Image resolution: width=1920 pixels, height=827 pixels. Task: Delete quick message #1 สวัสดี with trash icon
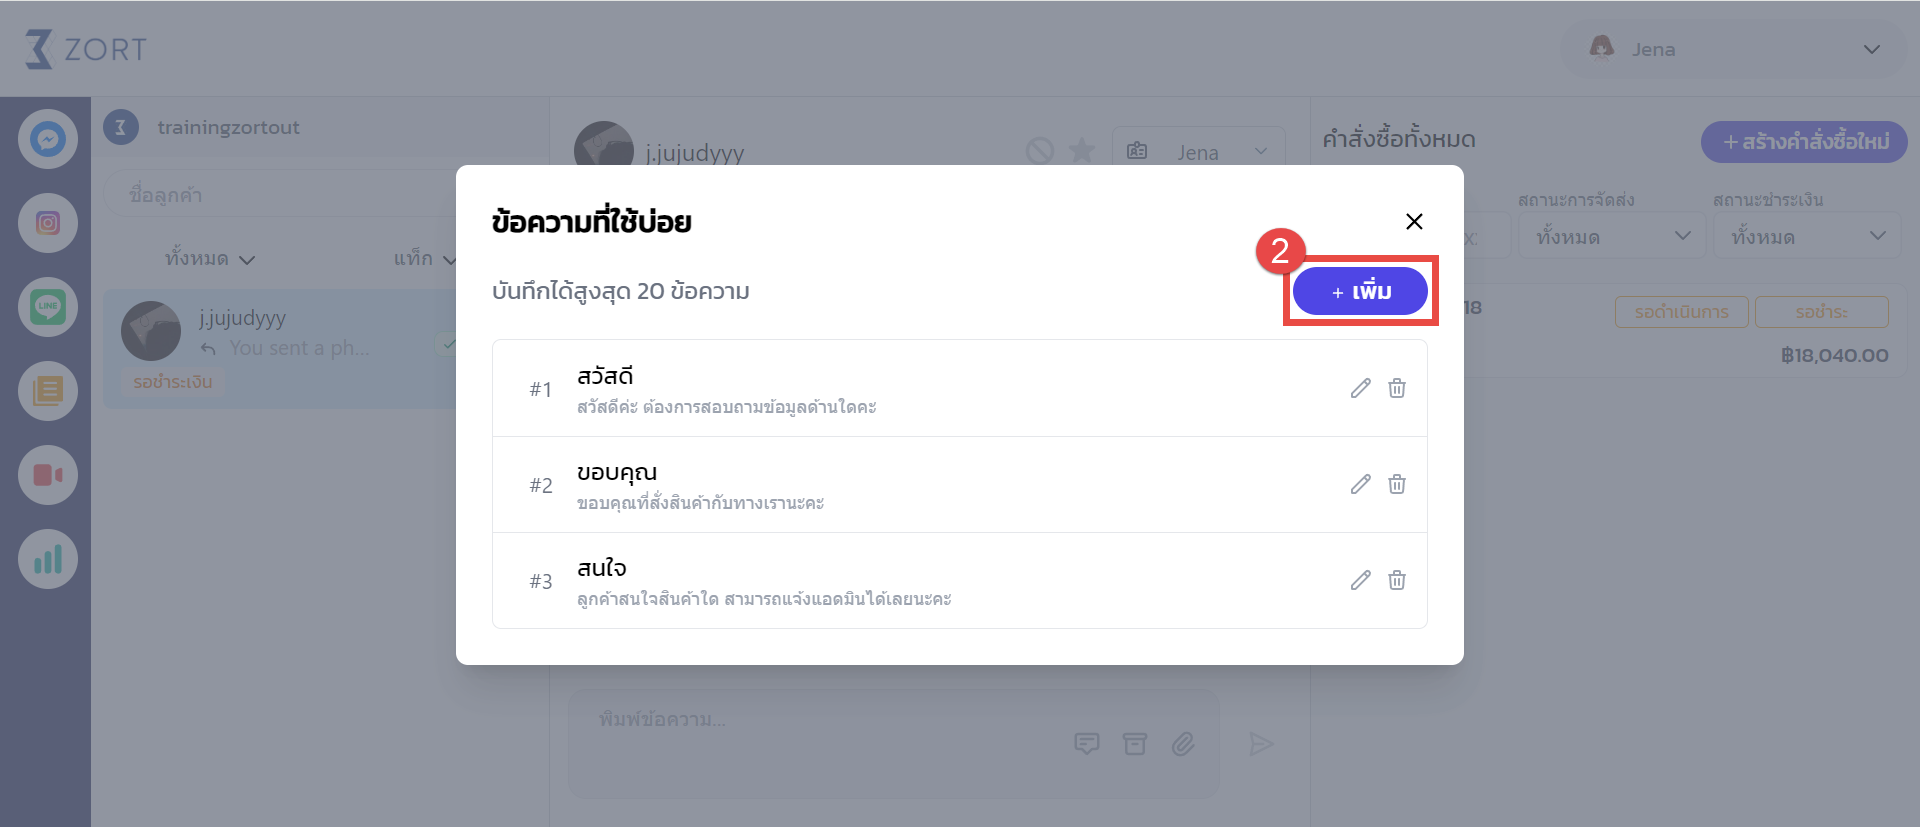coord(1397,388)
